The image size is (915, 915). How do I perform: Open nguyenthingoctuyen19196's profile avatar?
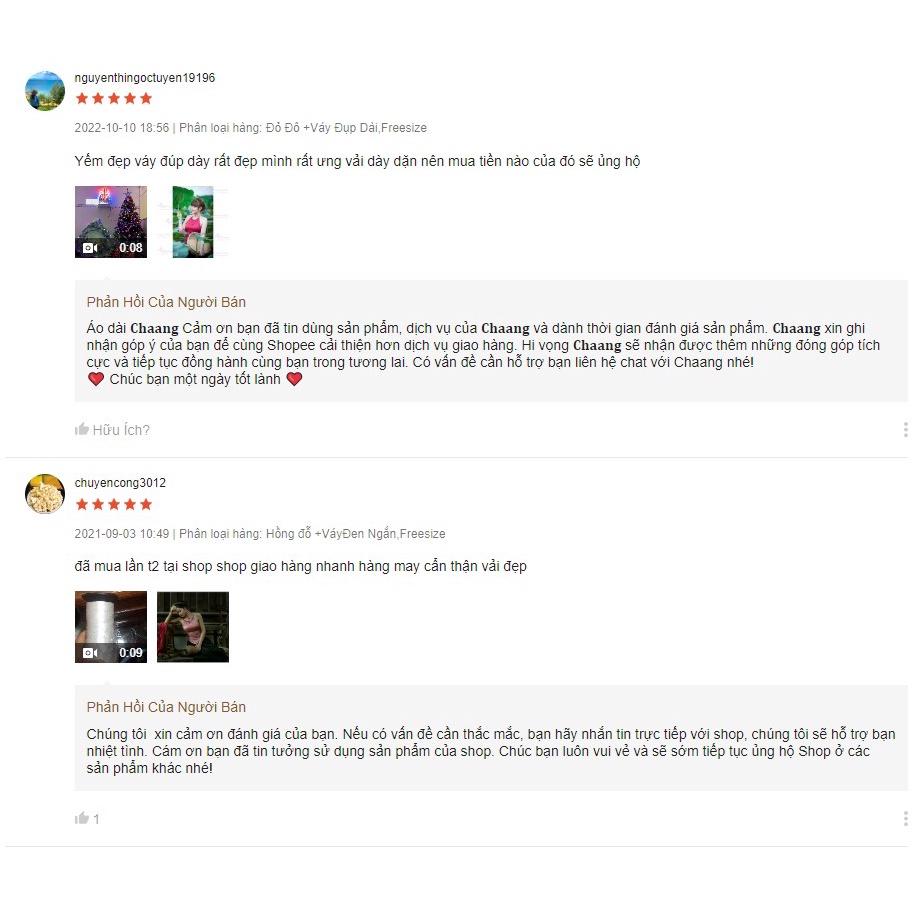click(45, 91)
